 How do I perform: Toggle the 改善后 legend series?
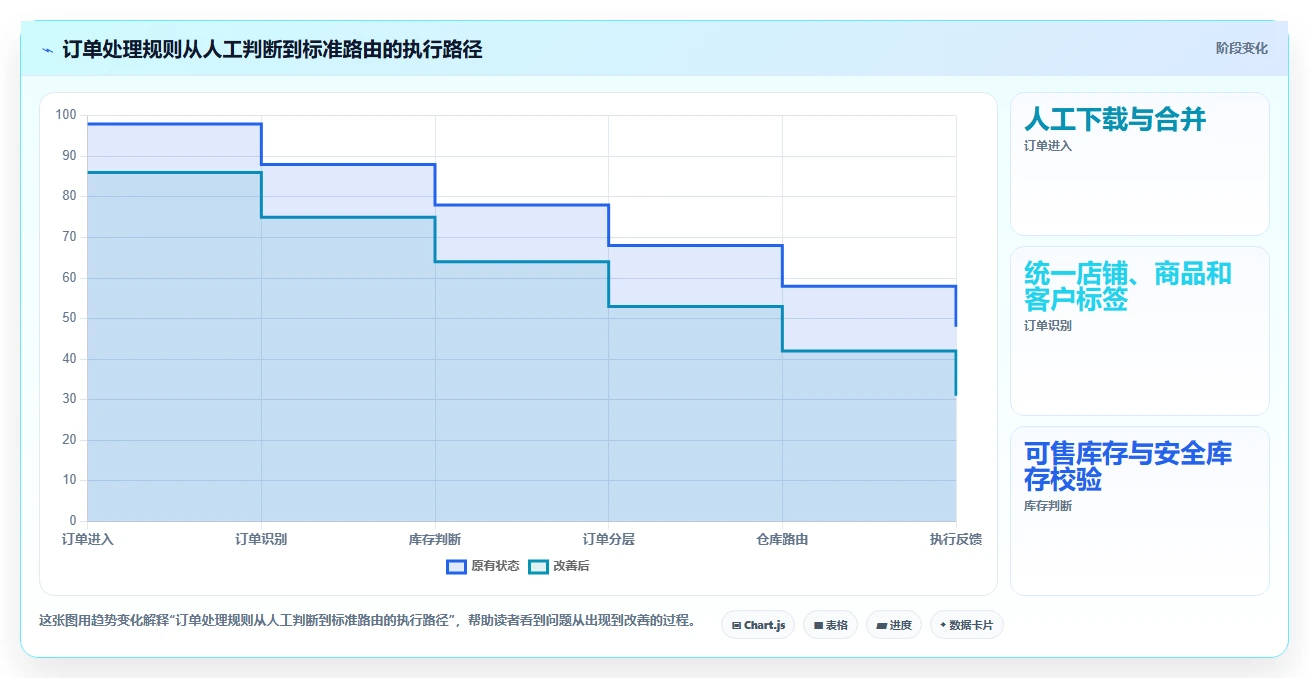click(559, 566)
